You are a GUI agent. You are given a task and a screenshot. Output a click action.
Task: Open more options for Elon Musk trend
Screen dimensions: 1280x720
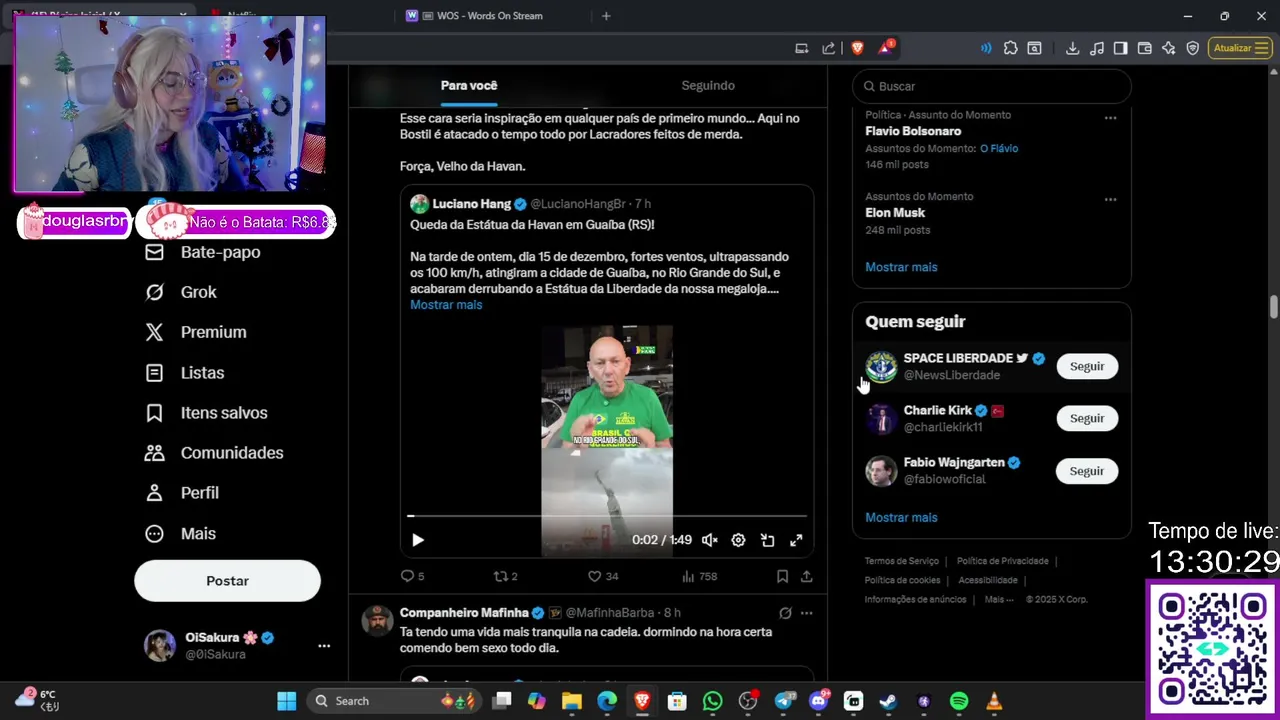(x=1110, y=200)
